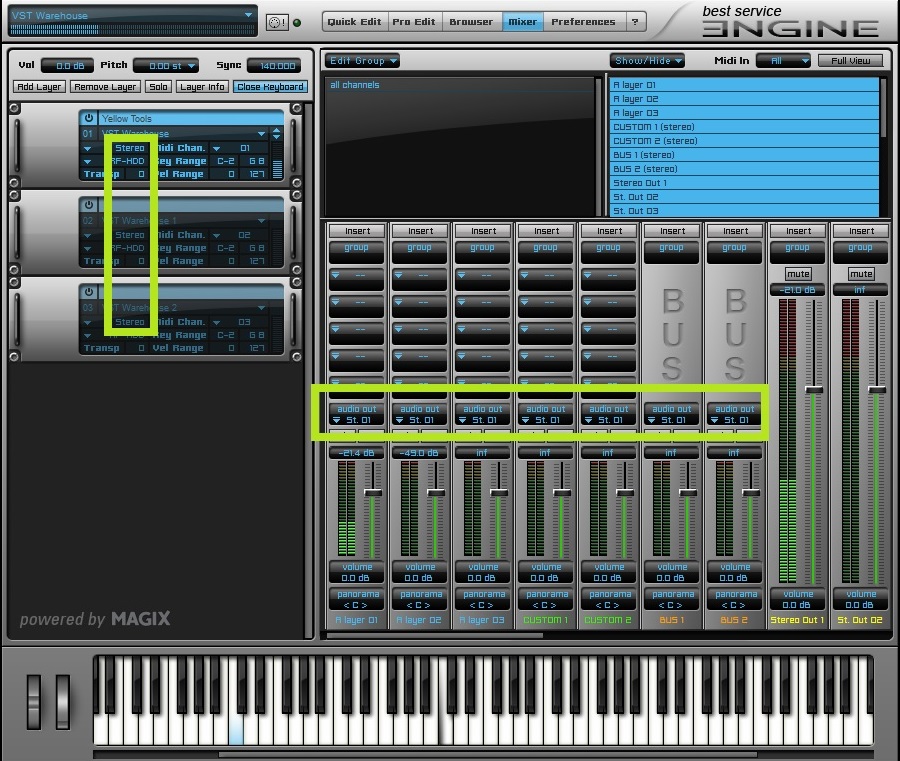
Task: Click Insert button on Stereo Out 1 channel
Action: coord(798,231)
